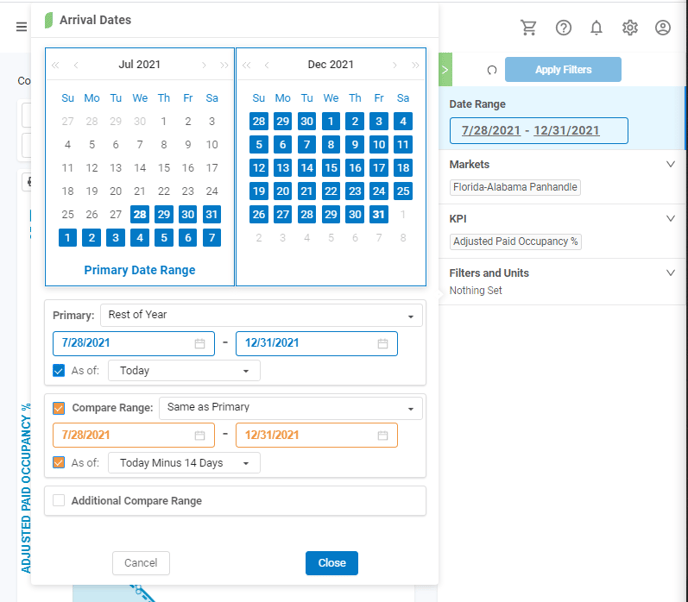Viewport: 688px width, 602px height.
Task: Select December 31 in the Dec 2021 calendar
Action: (379, 215)
